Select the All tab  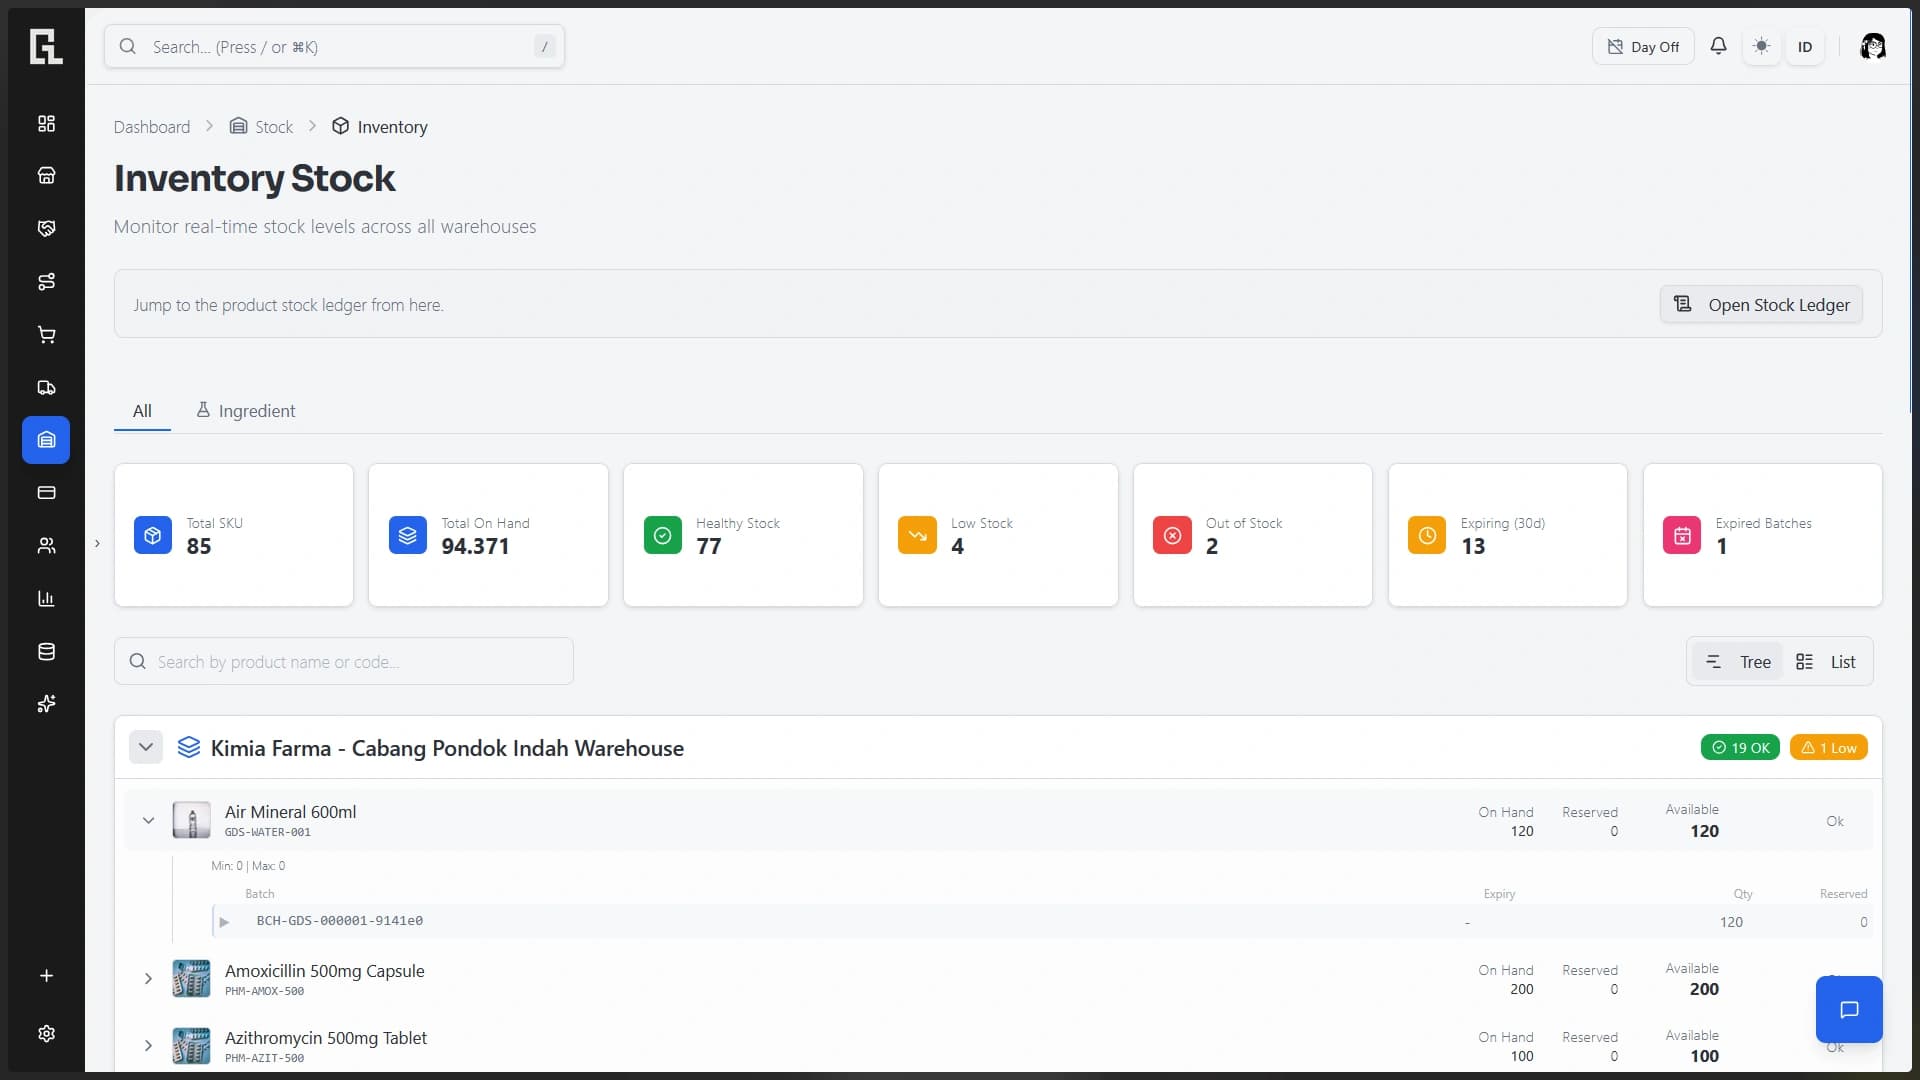coord(142,411)
